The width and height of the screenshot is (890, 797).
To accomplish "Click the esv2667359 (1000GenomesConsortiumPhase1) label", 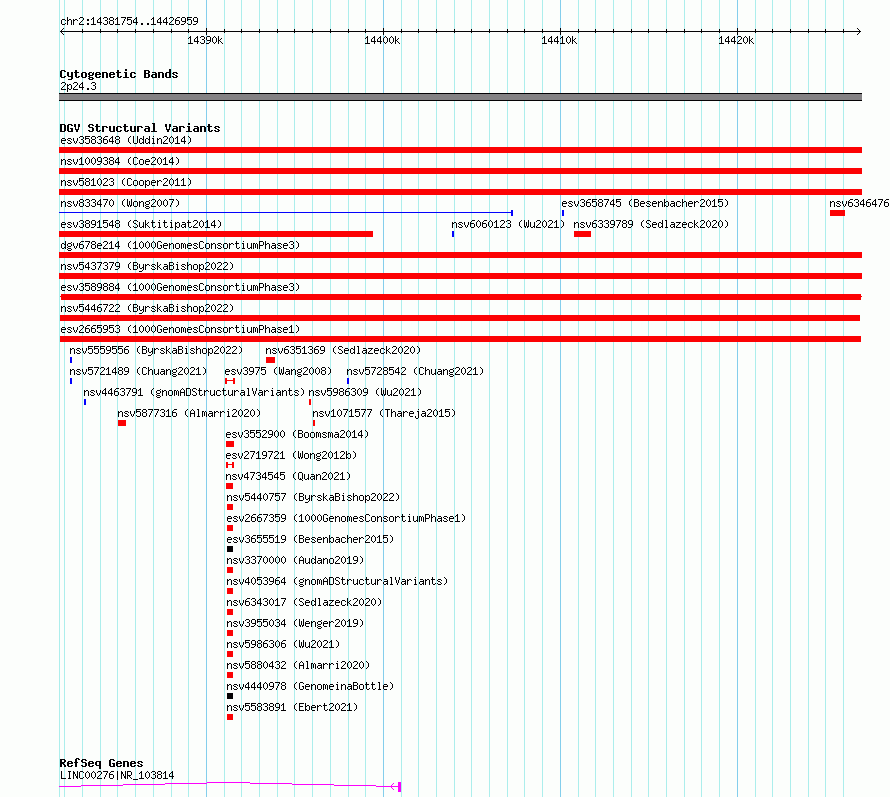I will pyautogui.click(x=346, y=518).
